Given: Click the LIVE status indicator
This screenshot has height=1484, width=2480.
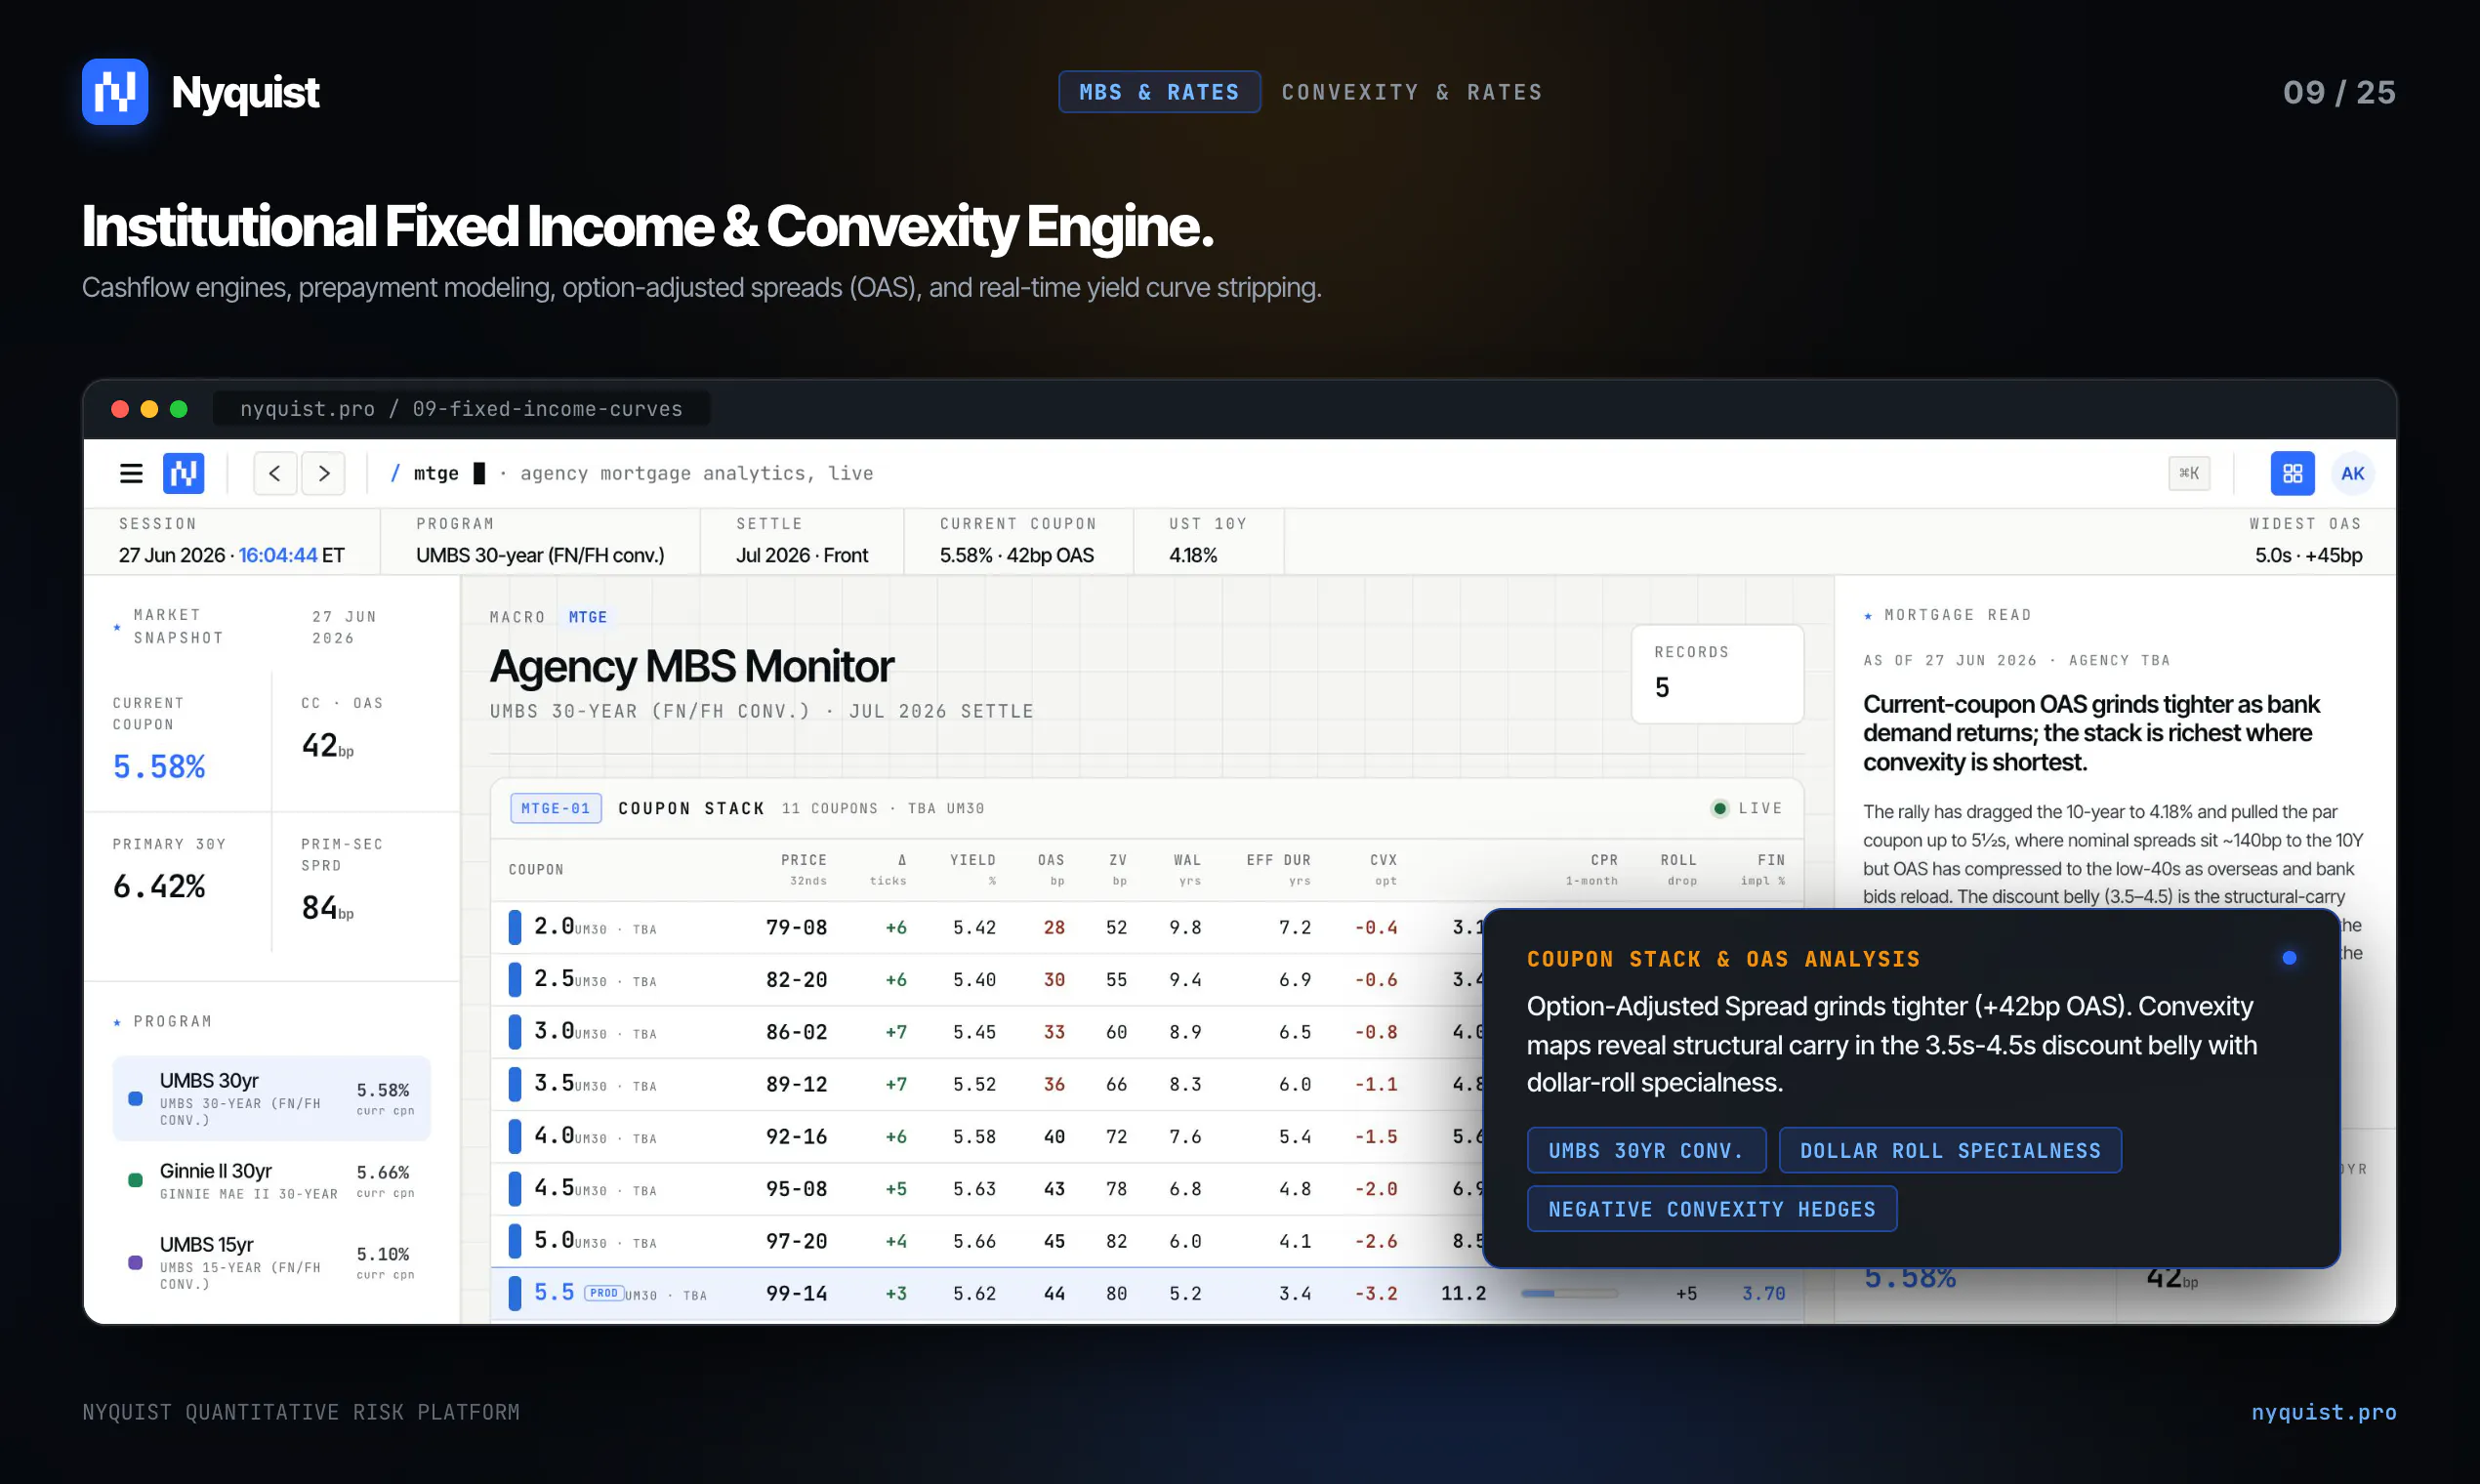Looking at the screenshot, I should click(x=1746, y=808).
